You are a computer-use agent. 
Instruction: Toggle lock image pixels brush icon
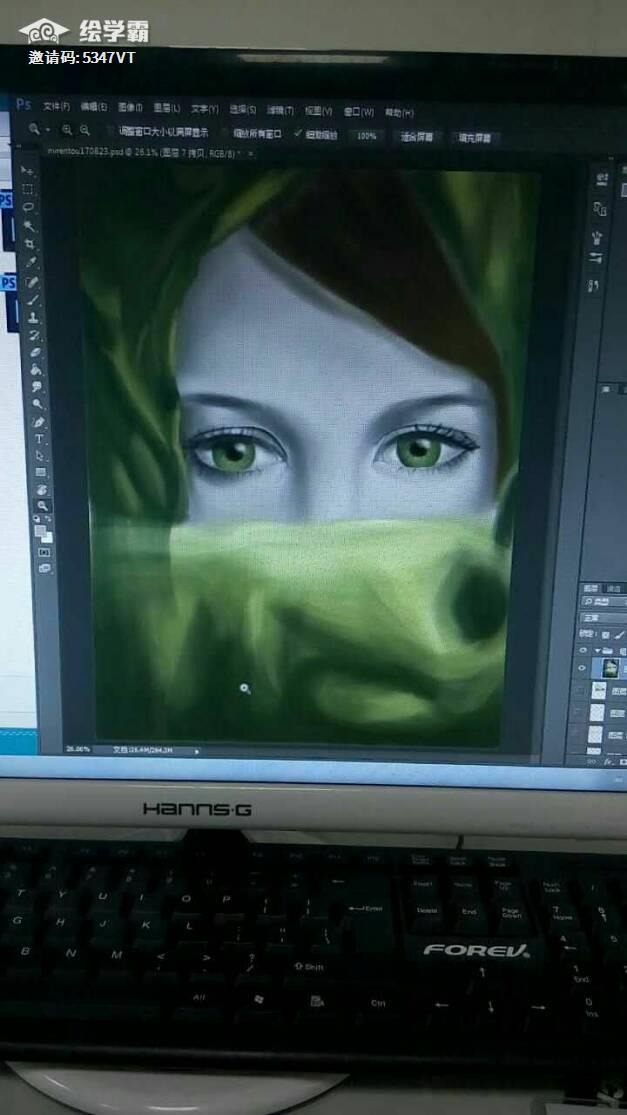pyautogui.click(x=620, y=633)
